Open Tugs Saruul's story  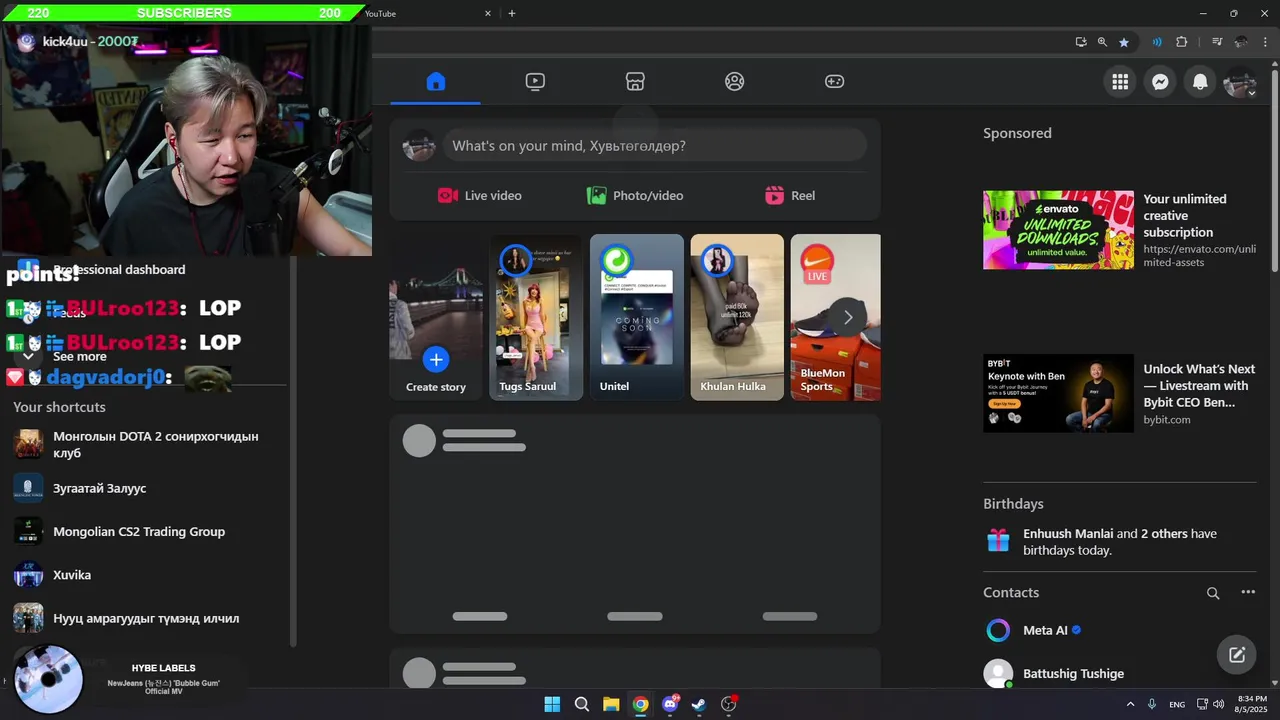pos(536,317)
